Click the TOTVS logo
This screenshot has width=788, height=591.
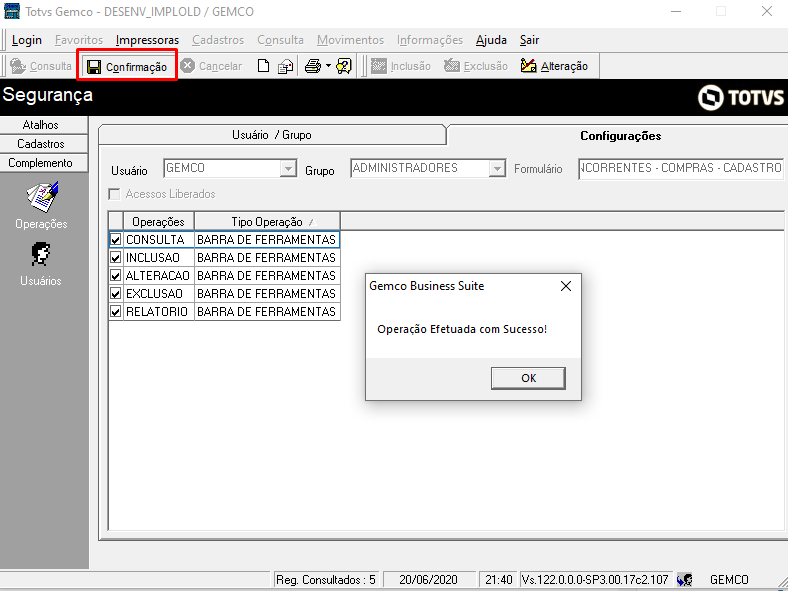point(741,97)
